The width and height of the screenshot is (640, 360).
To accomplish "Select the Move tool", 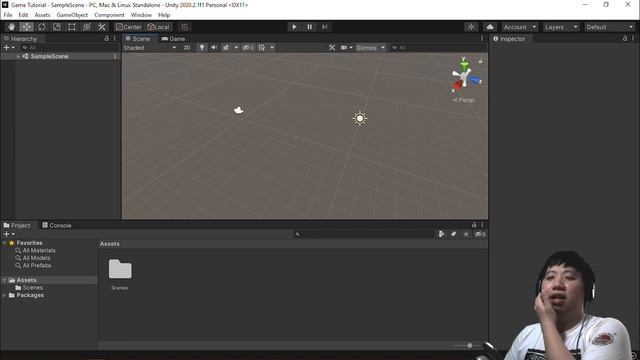I will tap(27, 27).
